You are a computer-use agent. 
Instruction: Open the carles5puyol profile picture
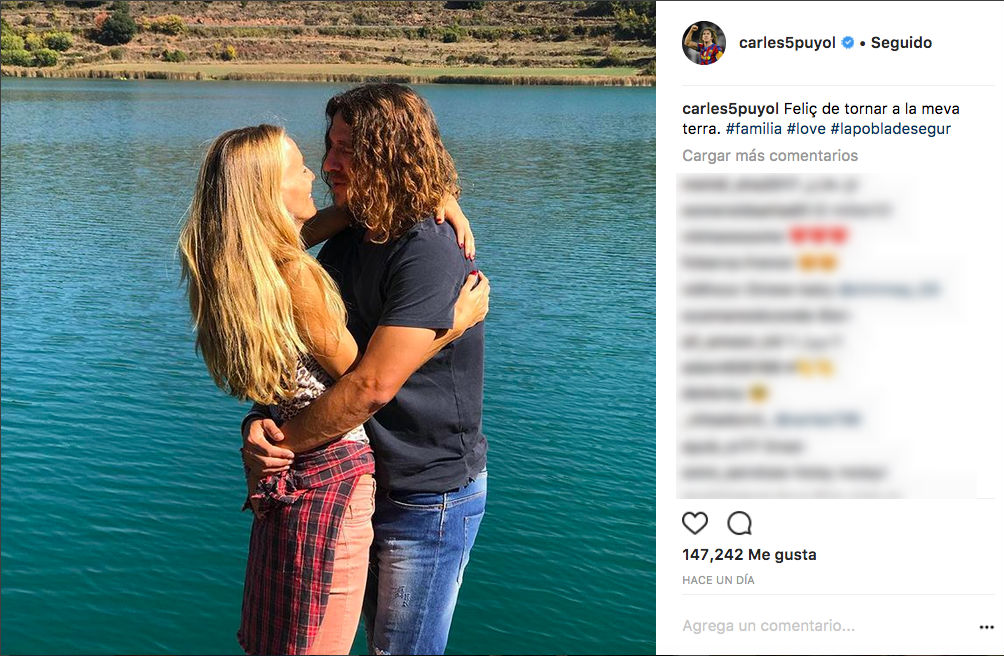pos(704,43)
